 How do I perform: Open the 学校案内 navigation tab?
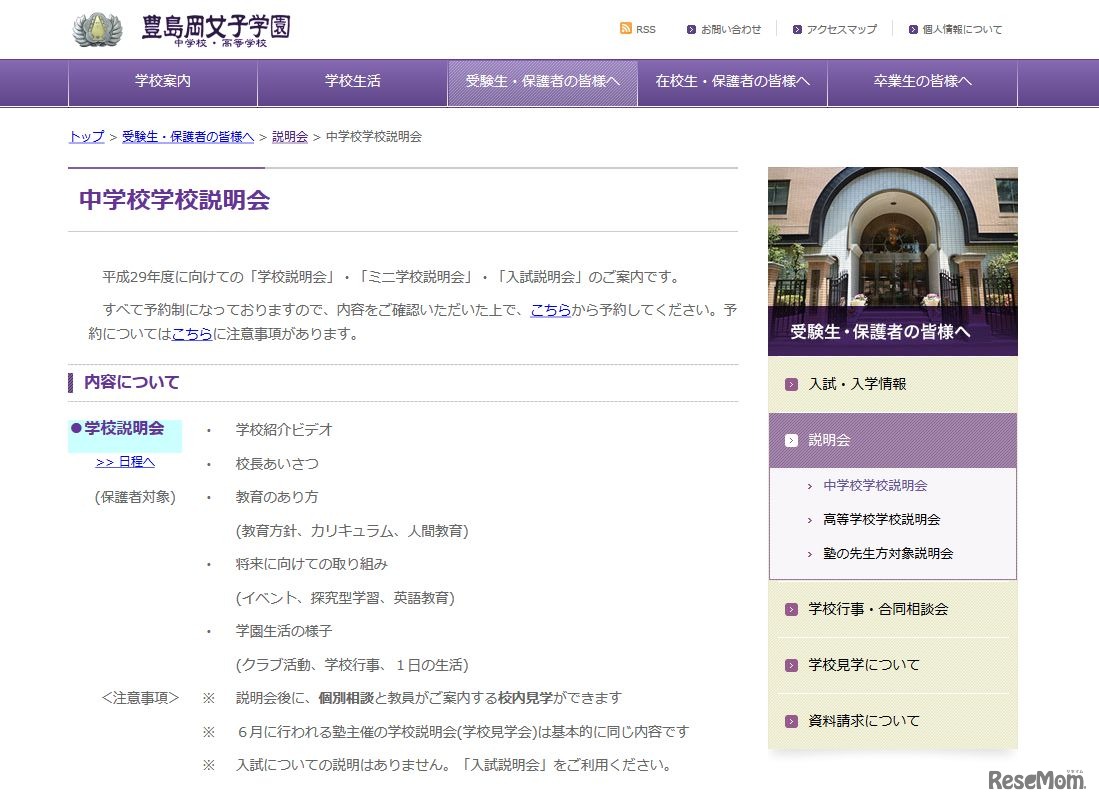point(163,82)
